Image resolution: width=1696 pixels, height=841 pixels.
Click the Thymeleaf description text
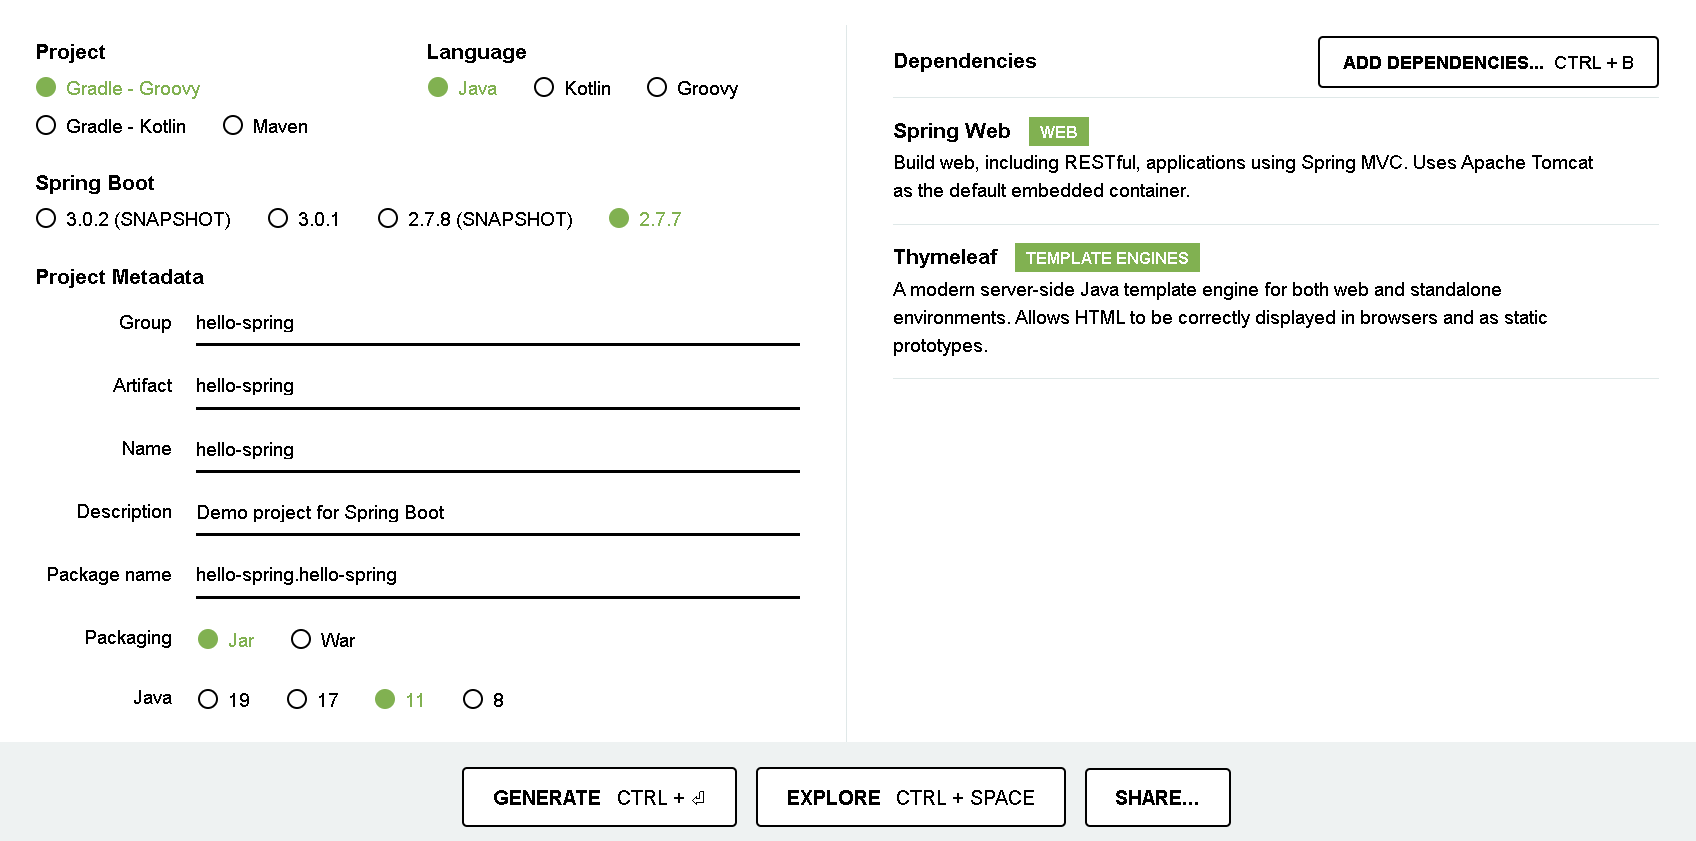tap(1220, 317)
